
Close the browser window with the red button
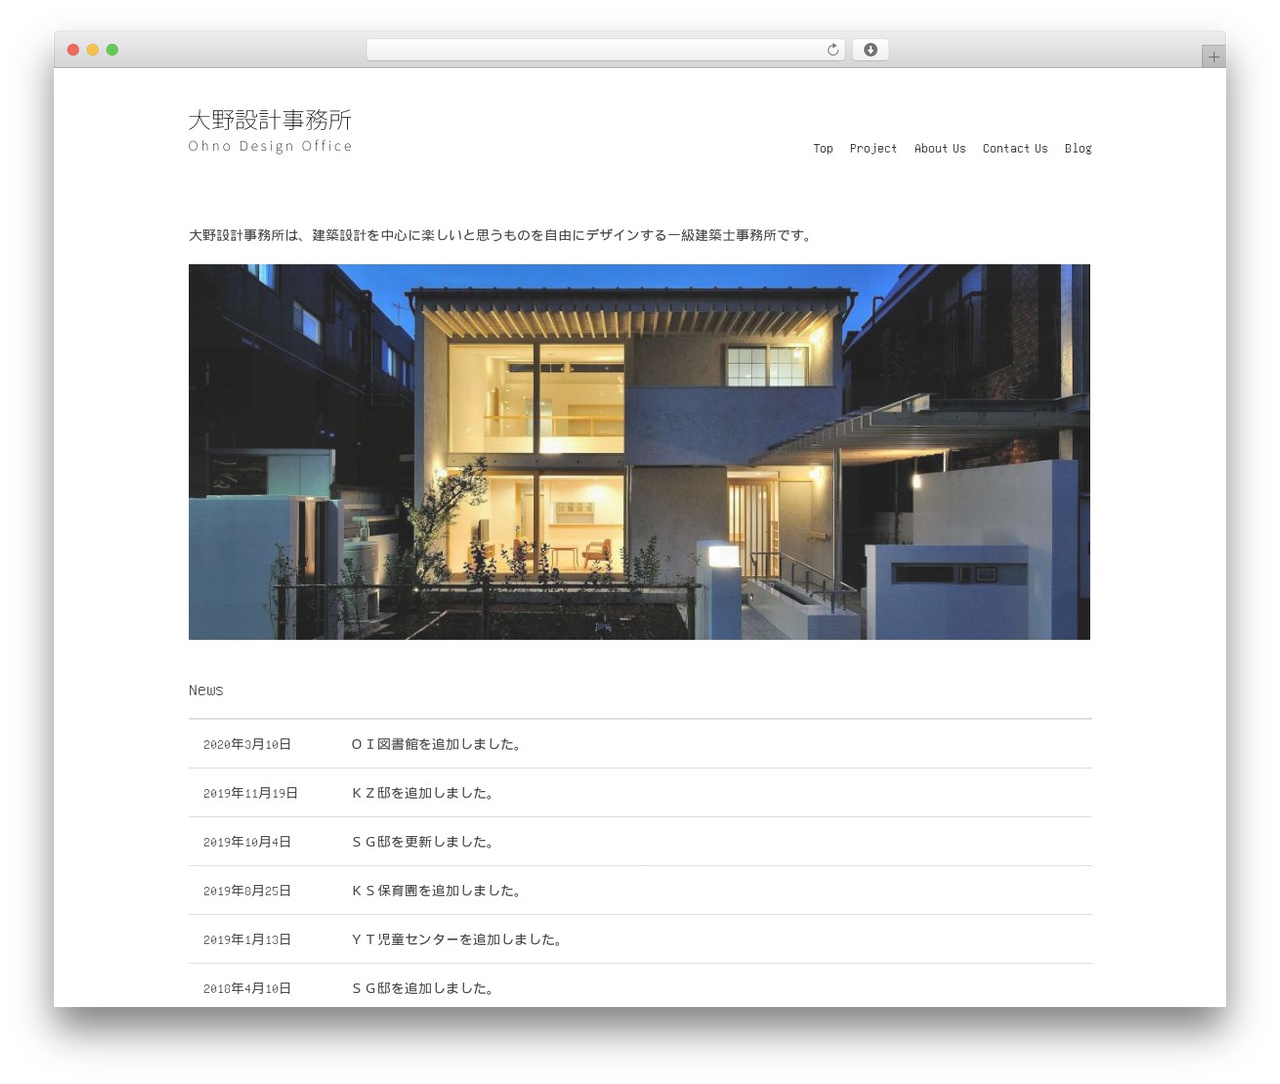click(73, 50)
